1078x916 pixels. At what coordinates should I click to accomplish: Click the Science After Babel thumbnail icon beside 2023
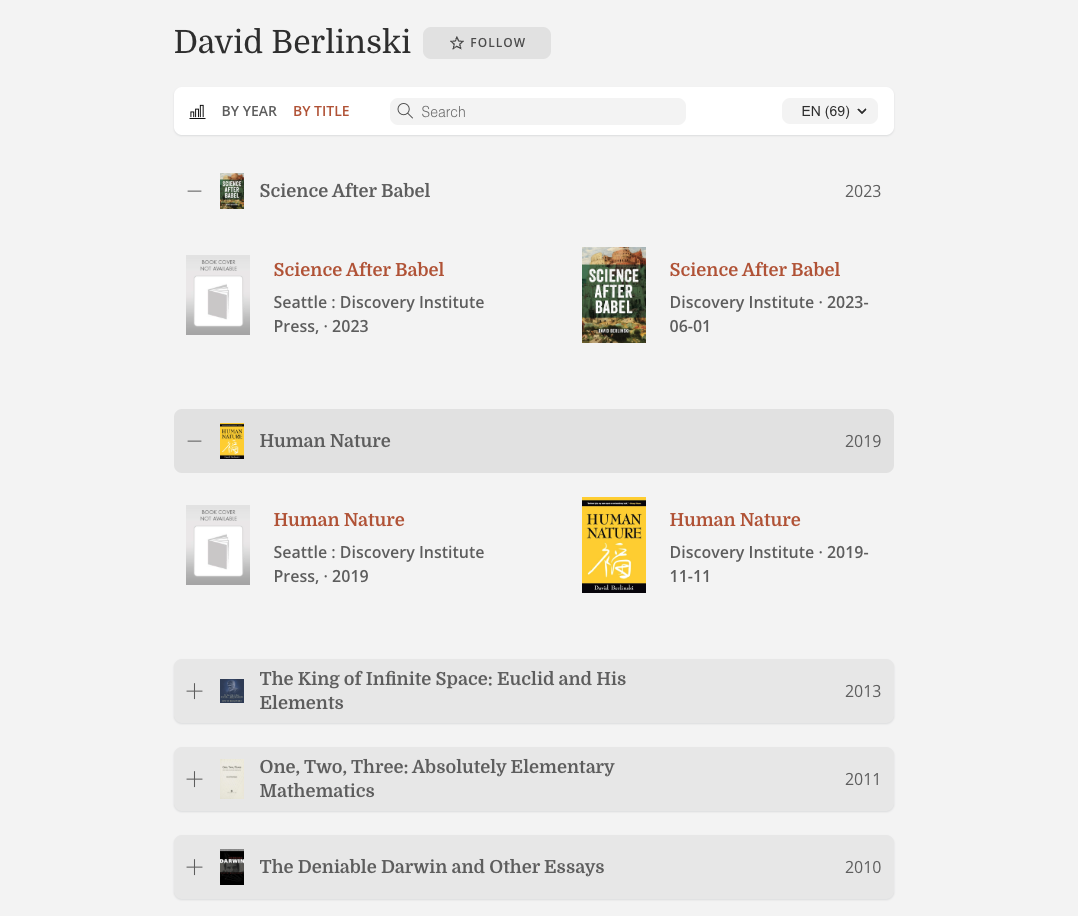tap(231, 190)
